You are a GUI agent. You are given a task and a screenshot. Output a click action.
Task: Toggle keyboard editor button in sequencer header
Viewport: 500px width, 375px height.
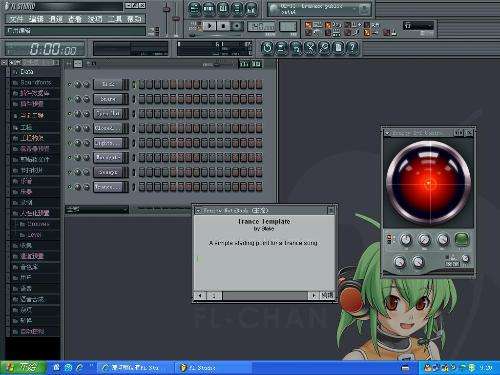pyautogui.click(x=256, y=64)
